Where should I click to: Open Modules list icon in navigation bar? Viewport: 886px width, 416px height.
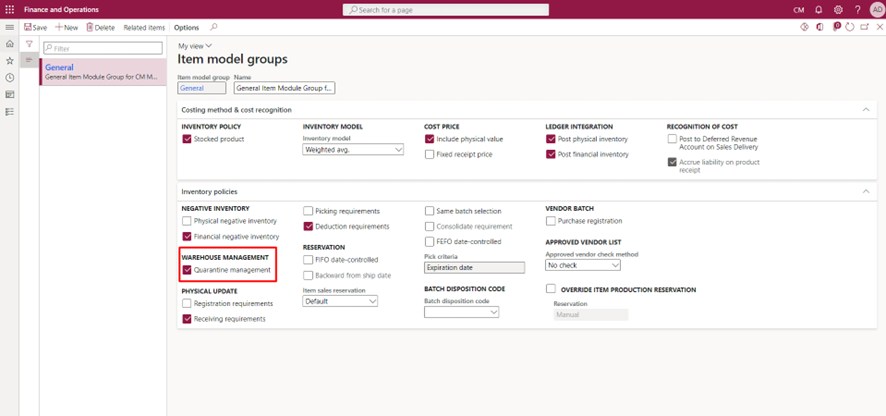pyautogui.click(x=9, y=112)
